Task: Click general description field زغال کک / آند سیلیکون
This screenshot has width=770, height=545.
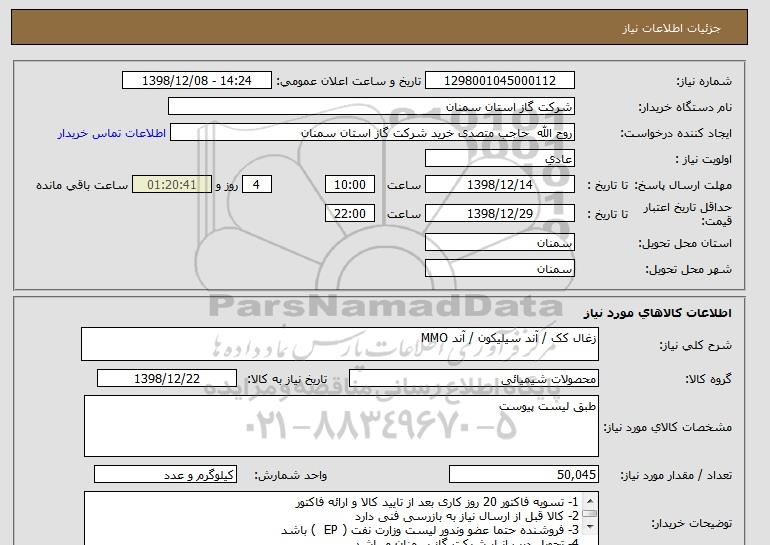Action: pyautogui.click(x=340, y=344)
